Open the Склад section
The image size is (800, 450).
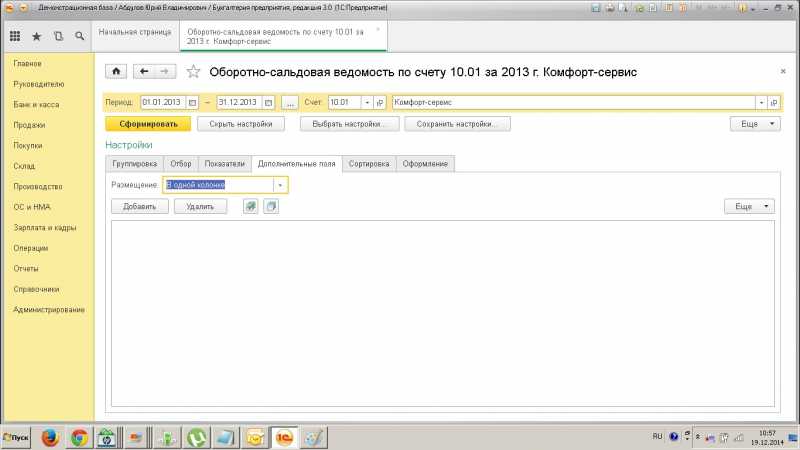coord(24,166)
